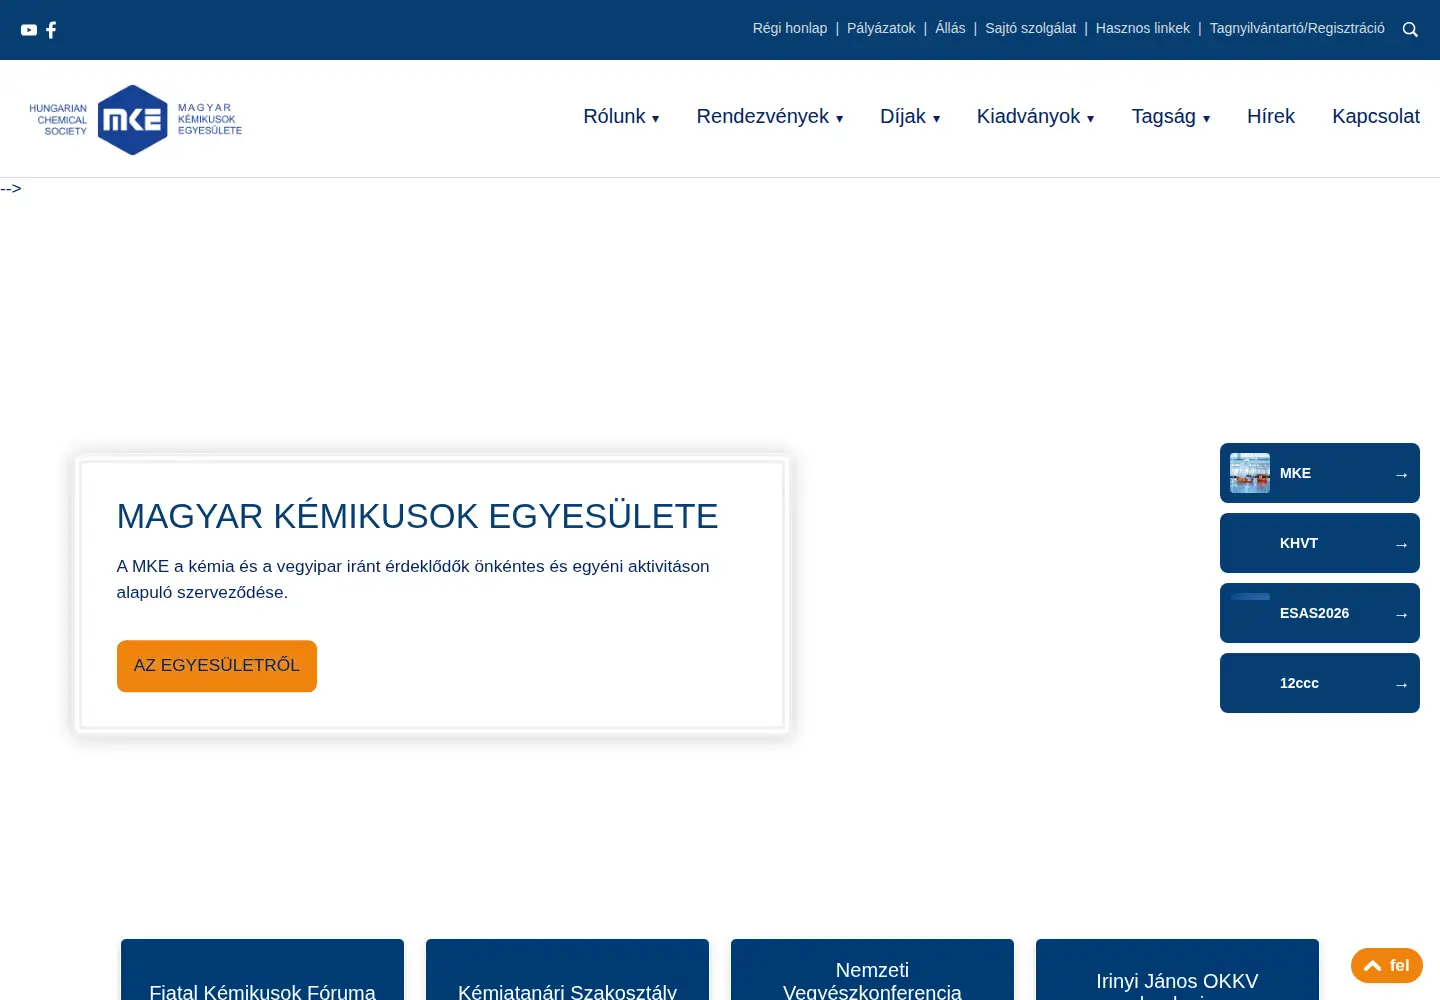Image resolution: width=1440 pixels, height=1000 pixels.
Task: Open the ESAS2026 side card
Action: click(x=1320, y=613)
